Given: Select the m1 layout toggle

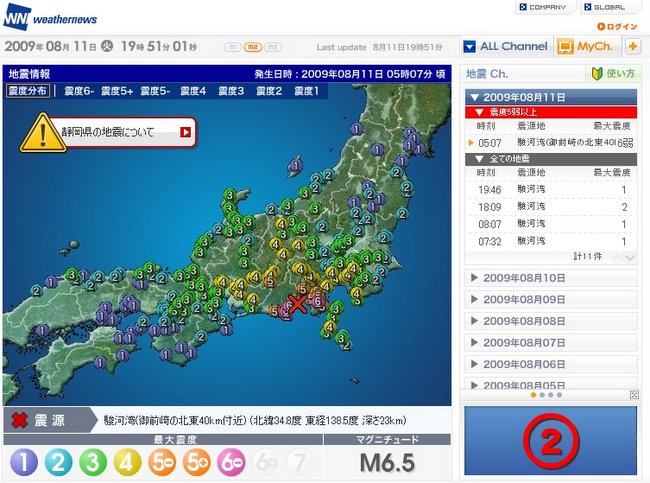Looking at the screenshot, I should (233, 47).
